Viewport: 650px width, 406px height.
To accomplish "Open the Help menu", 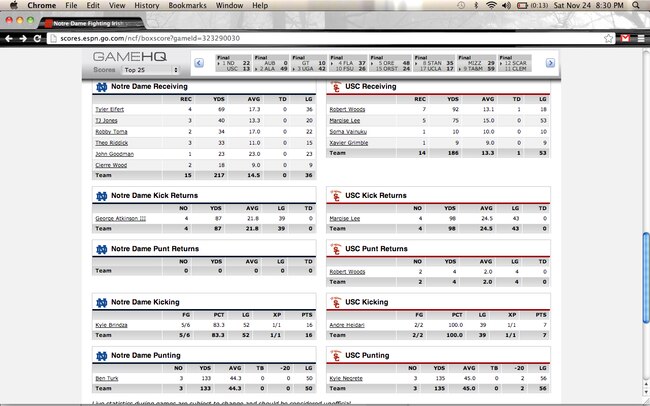I will (x=260, y=5).
